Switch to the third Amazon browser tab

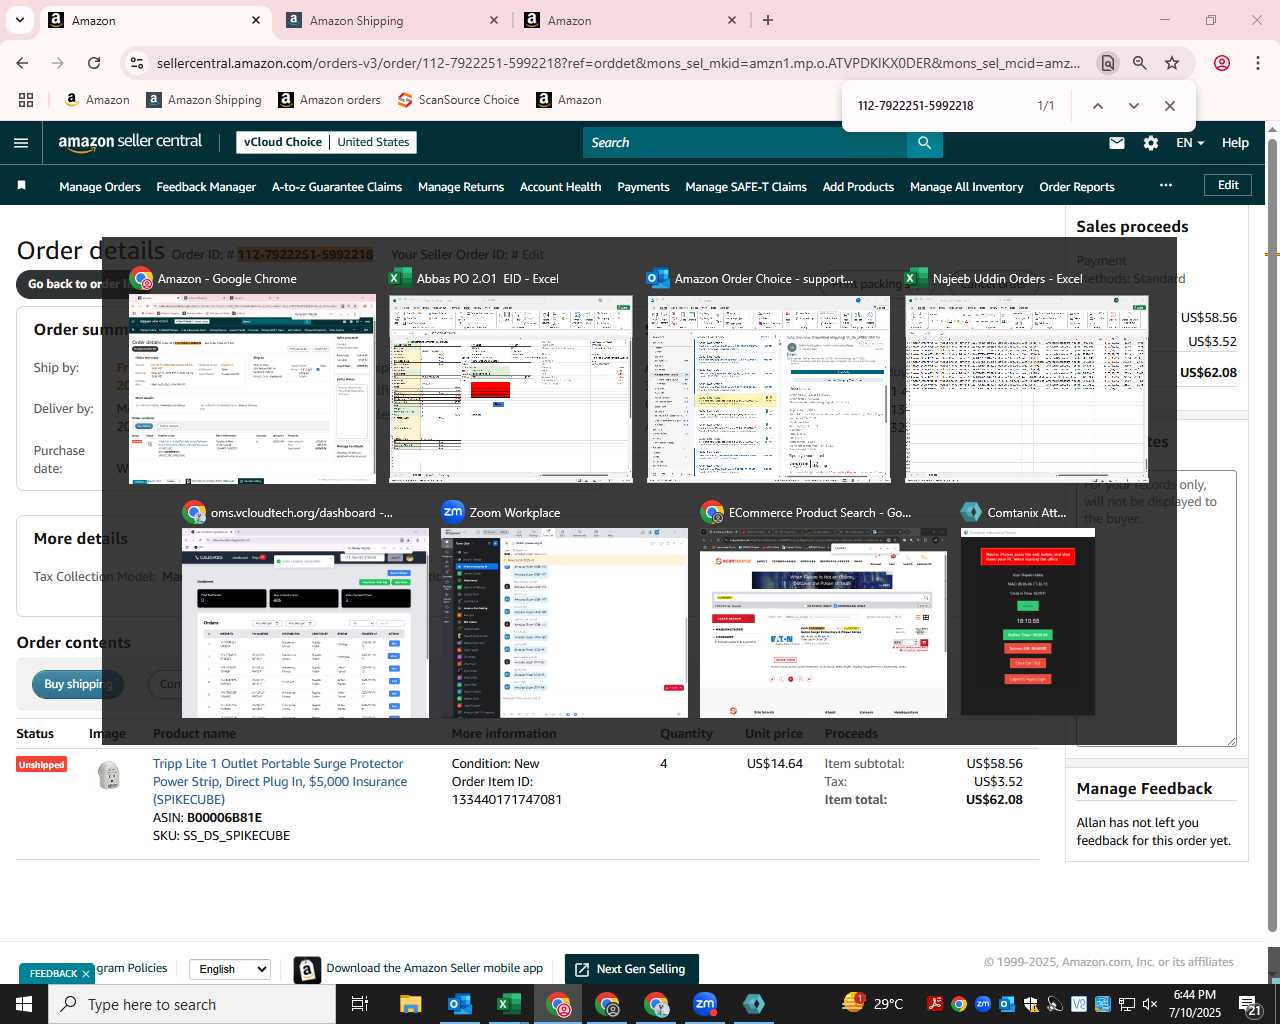click(631, 20)
